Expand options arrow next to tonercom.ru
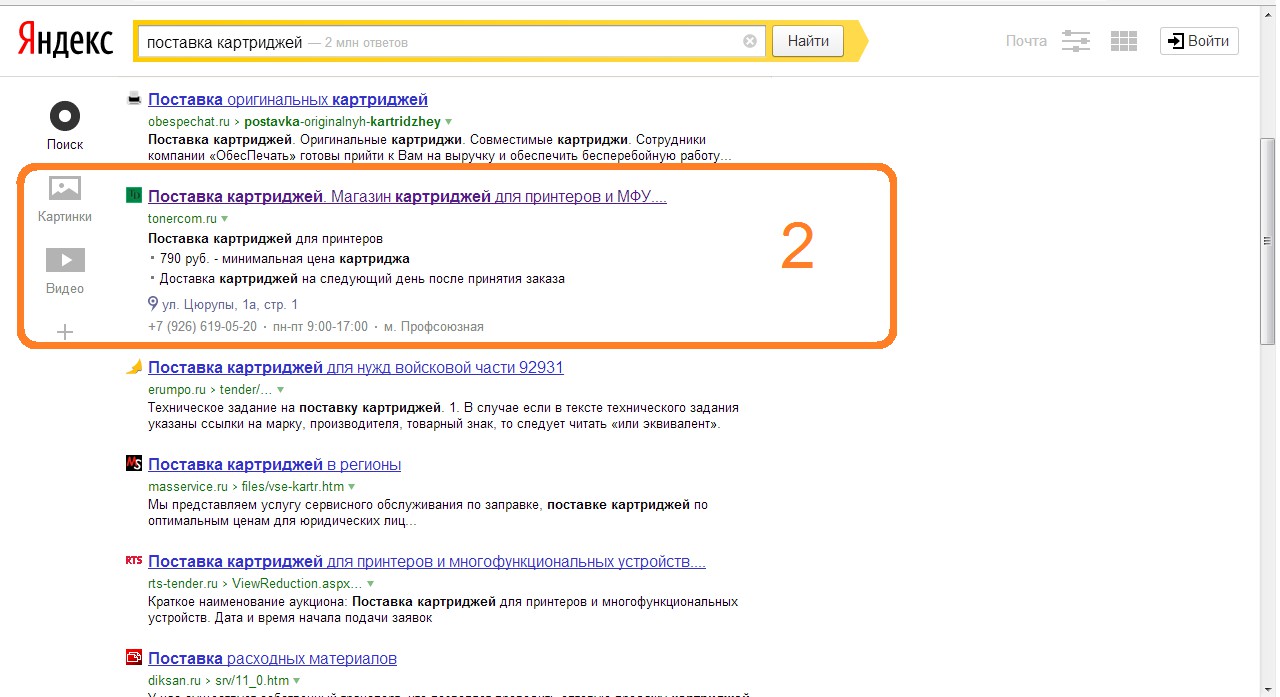This screenshot has height=697, width=1280. click(x=224, y=218)
